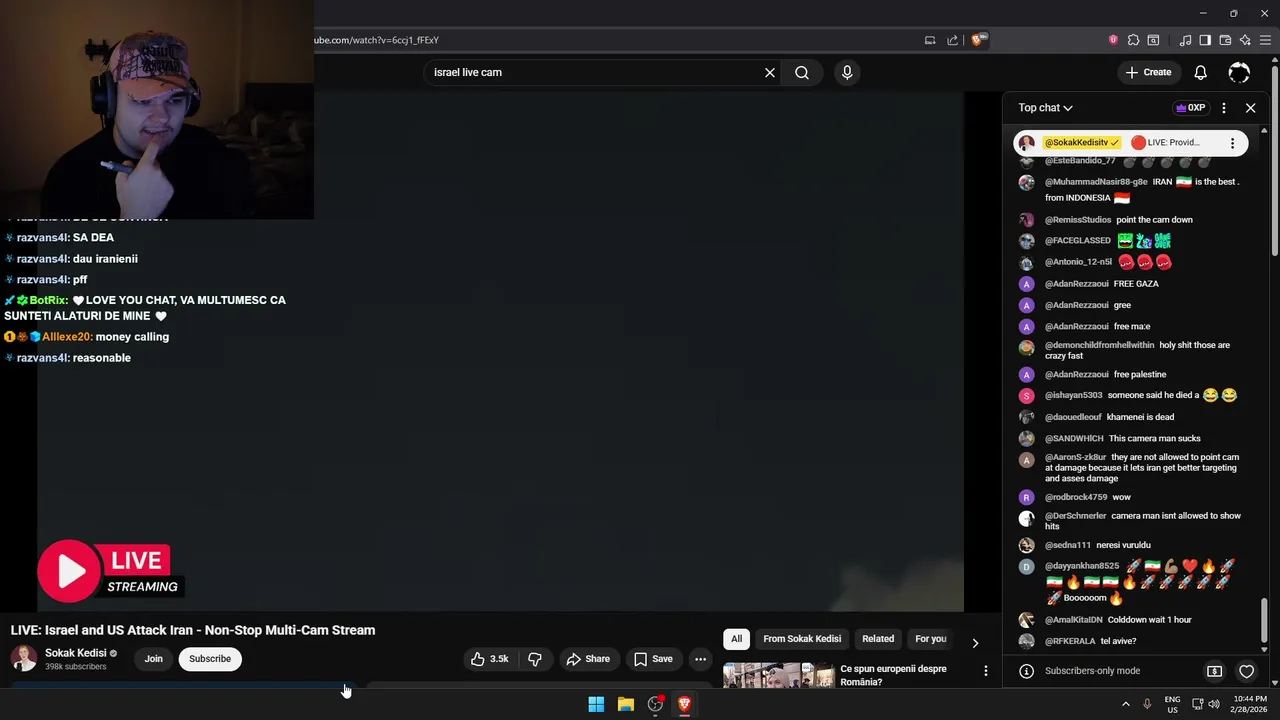Open more actions ellipsis below video
Screen dimensions: 1280x720
tap(701, 659)
